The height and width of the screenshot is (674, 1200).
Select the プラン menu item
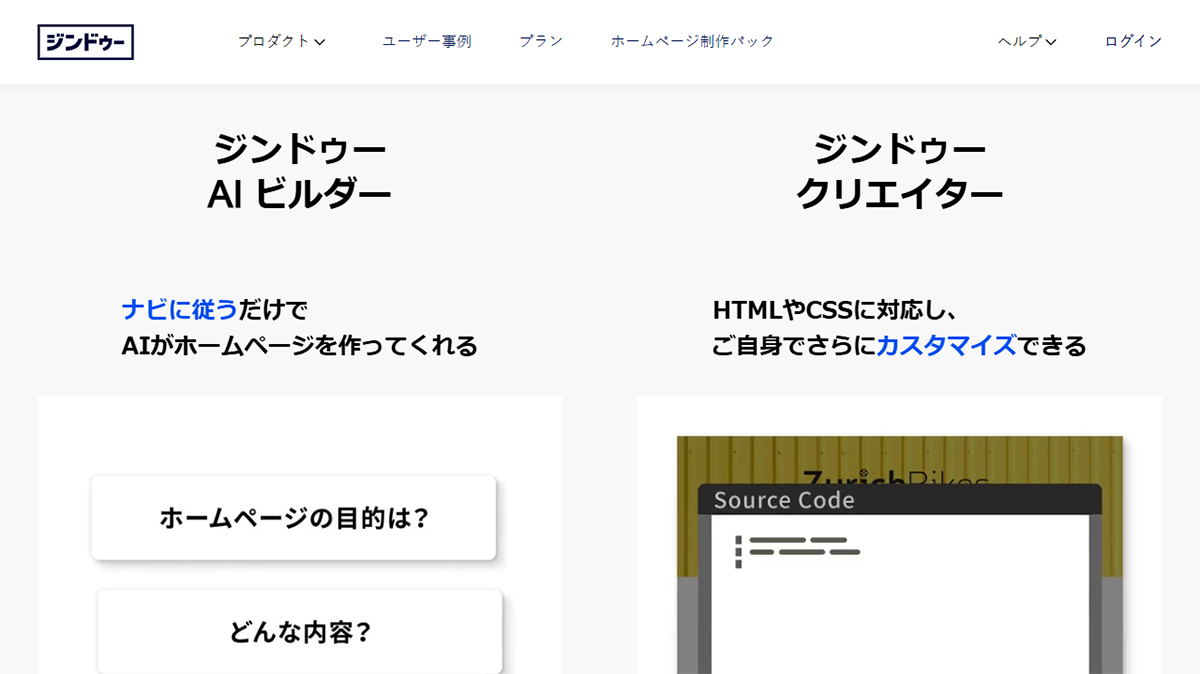click(x=540, y=41)
